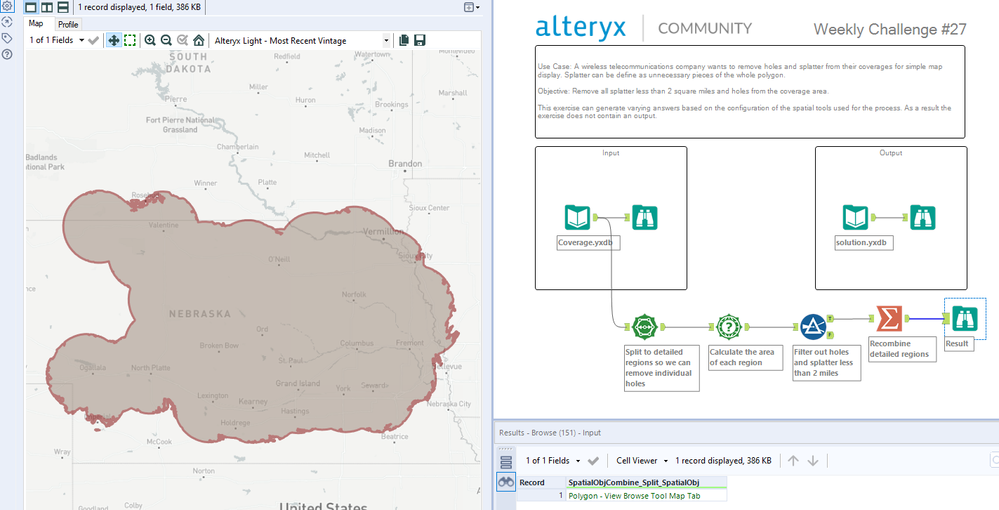Select the Coverage.yxdb Input Data tool
Viewport: 999px width, 510px height.
578,217
